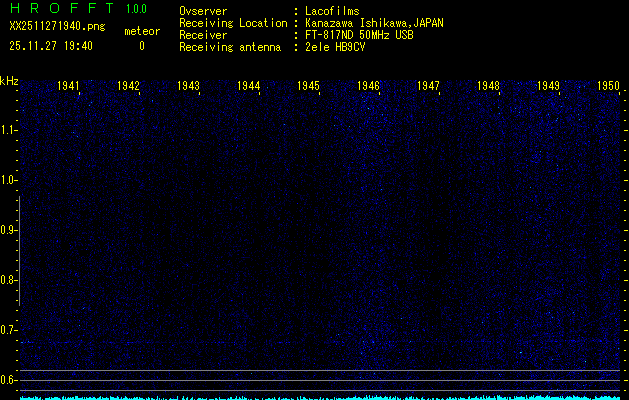629x400 pixels.
Task: Select the XX2511271940.png filename
Action: click(56, 26)
